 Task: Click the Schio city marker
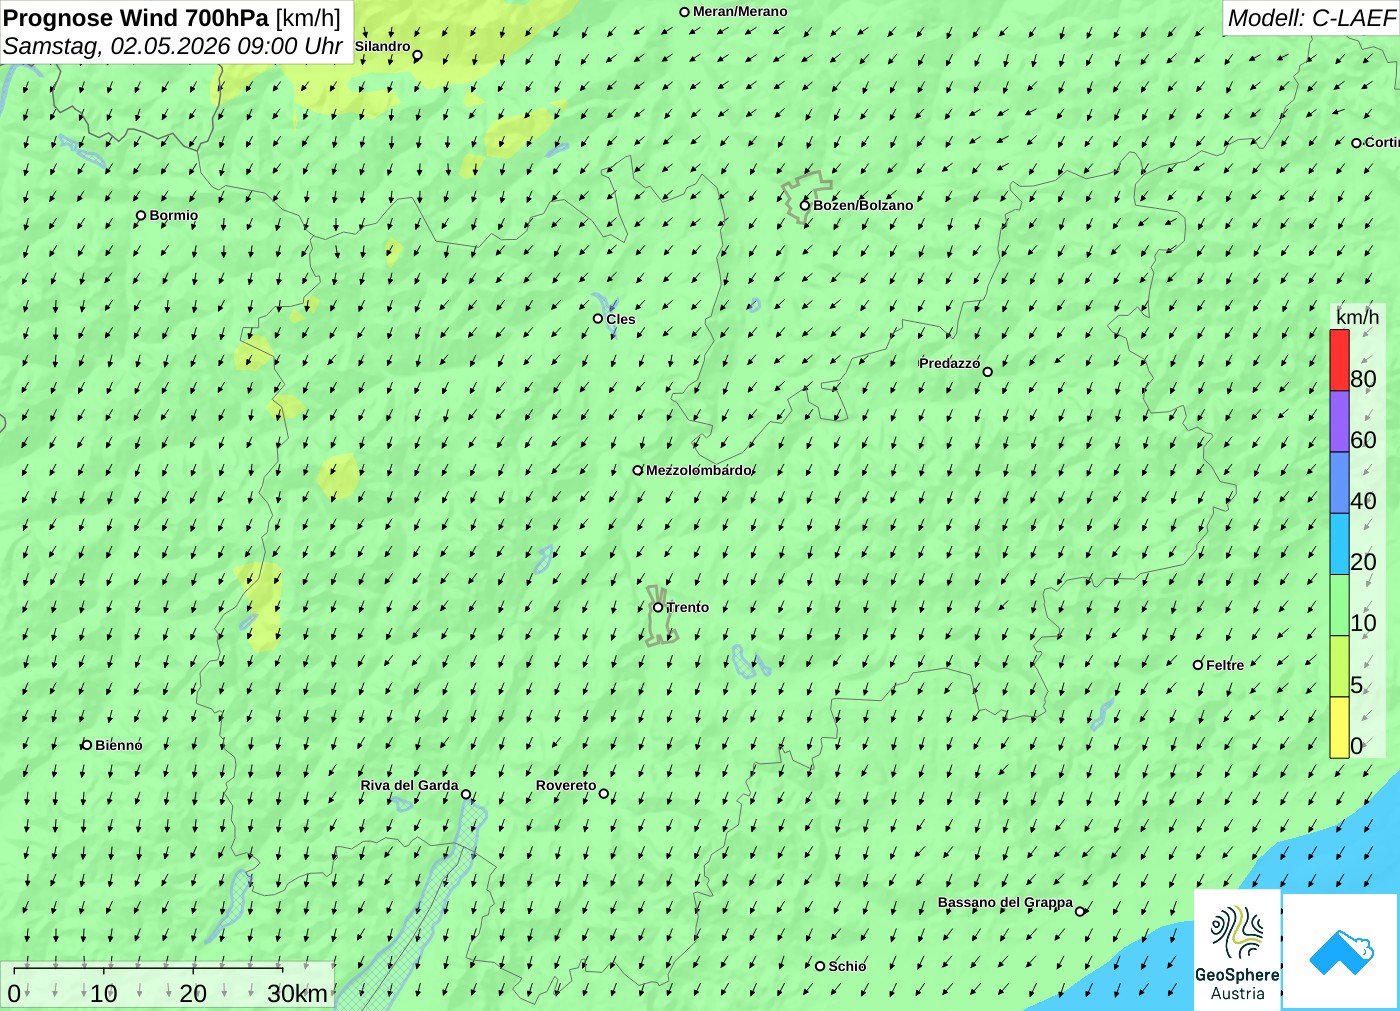click(x=820, y=966)
